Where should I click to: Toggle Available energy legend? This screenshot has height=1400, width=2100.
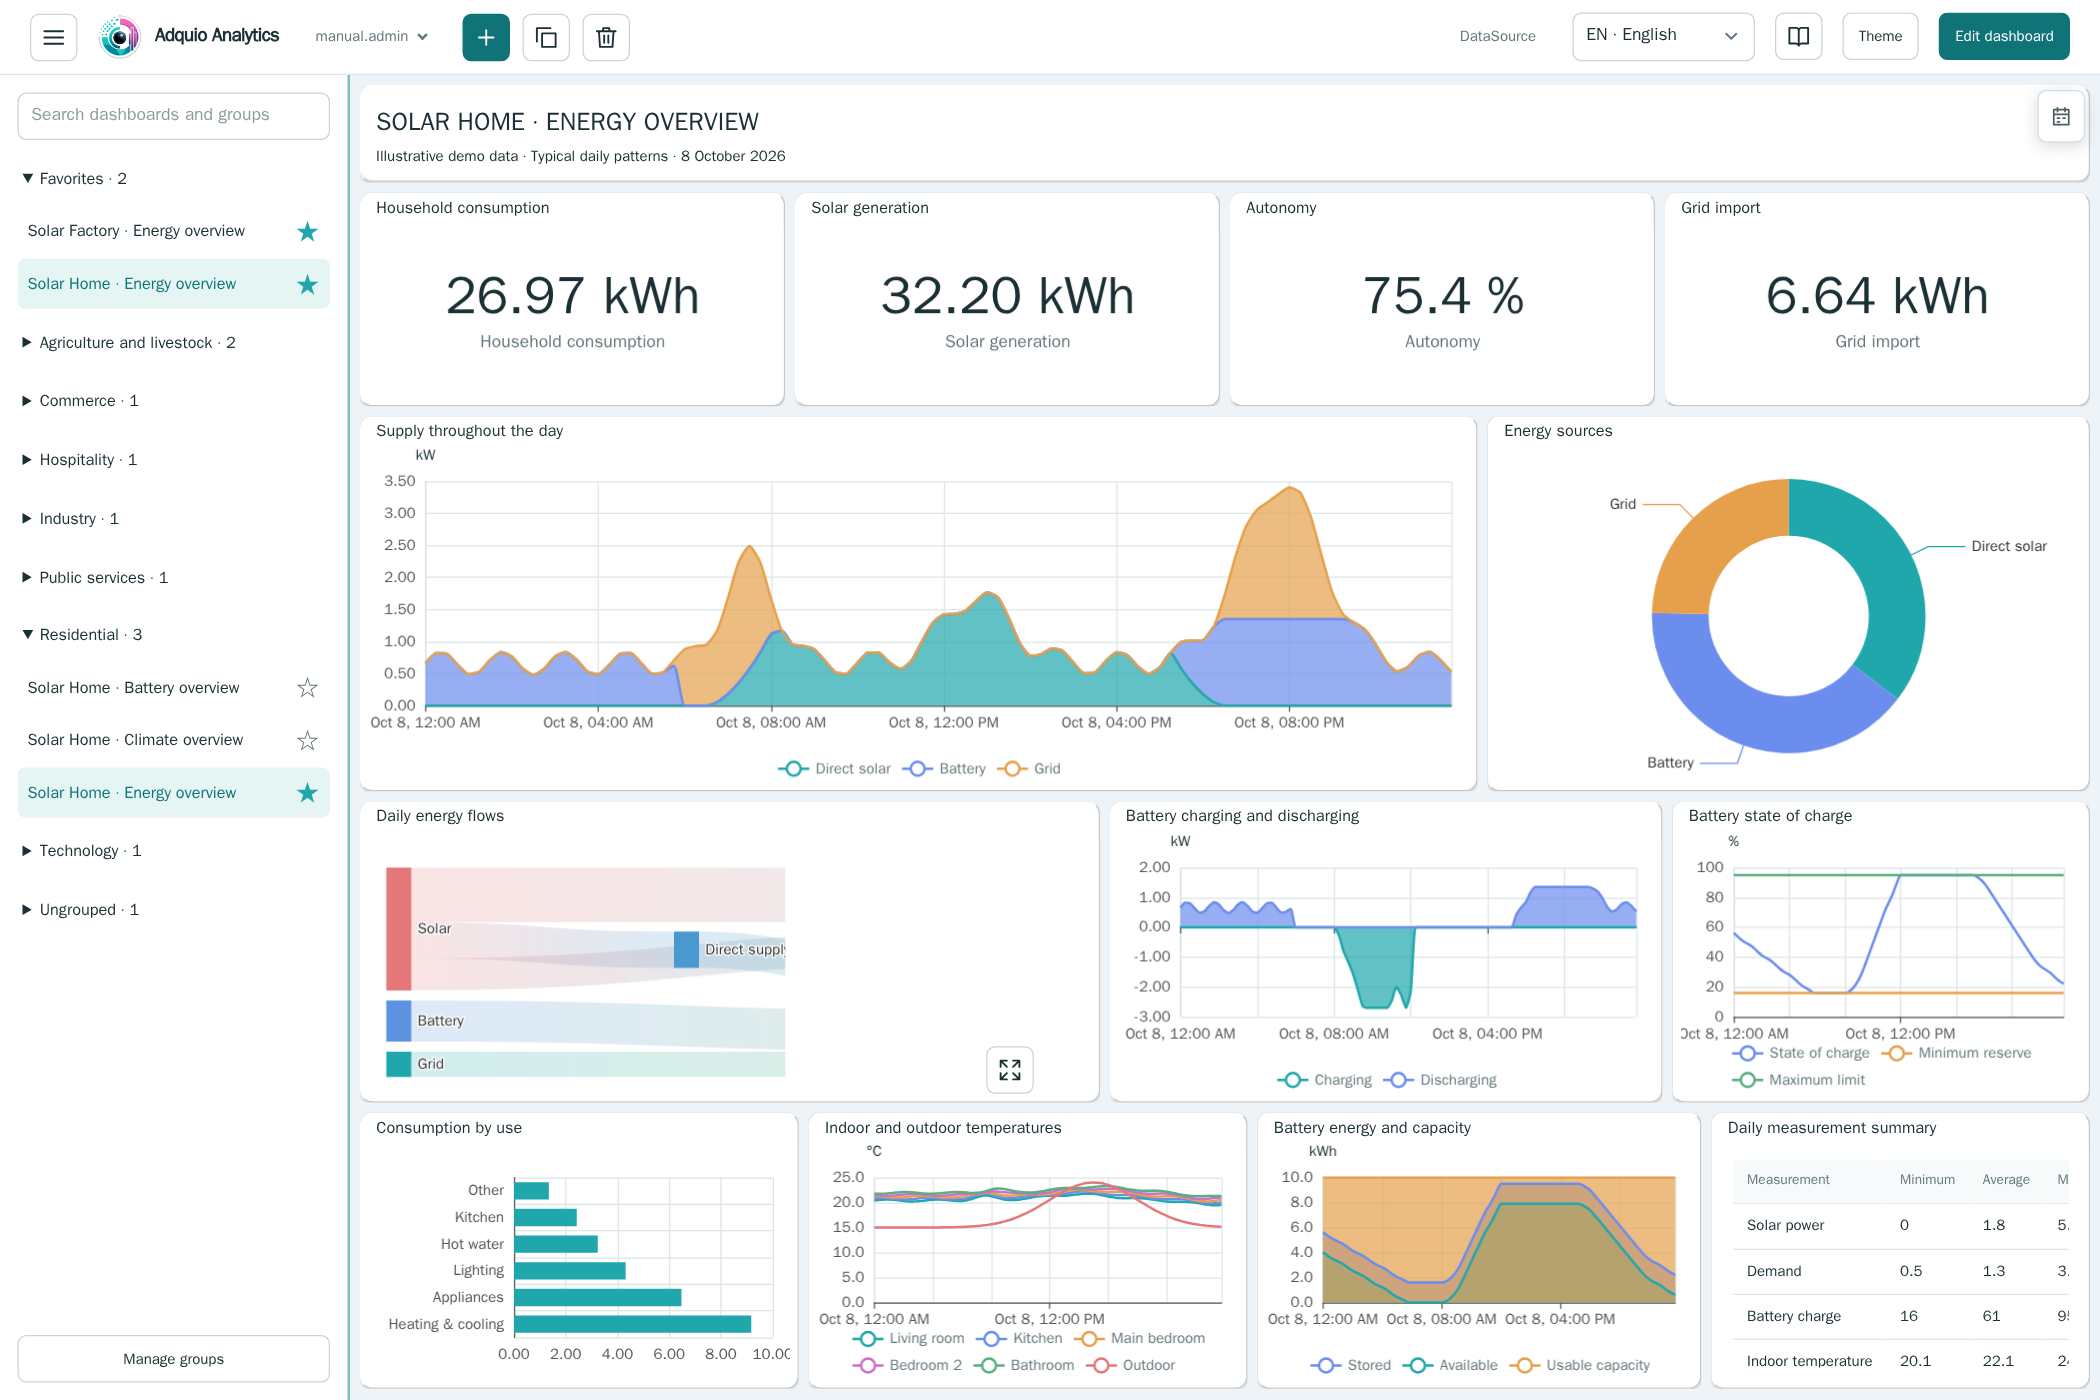pyautogui.click(x=1451, y=1365)
